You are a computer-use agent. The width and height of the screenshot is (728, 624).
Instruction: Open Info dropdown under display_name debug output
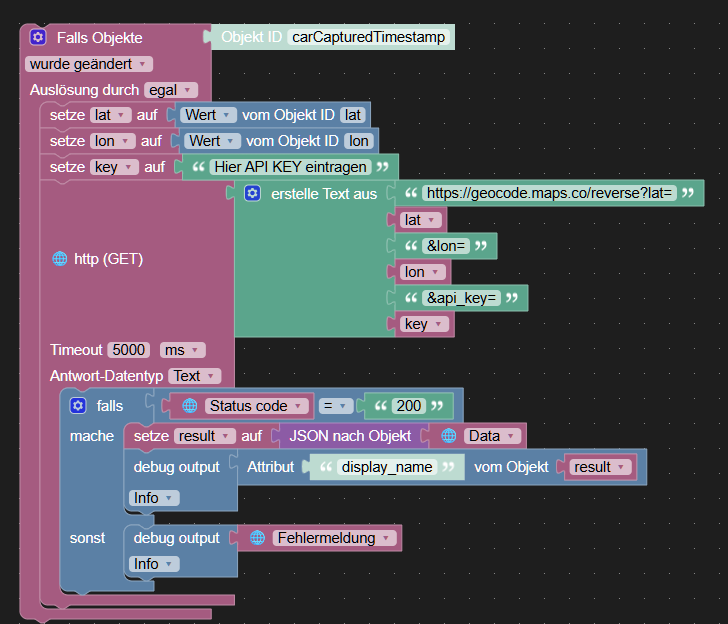154,498
